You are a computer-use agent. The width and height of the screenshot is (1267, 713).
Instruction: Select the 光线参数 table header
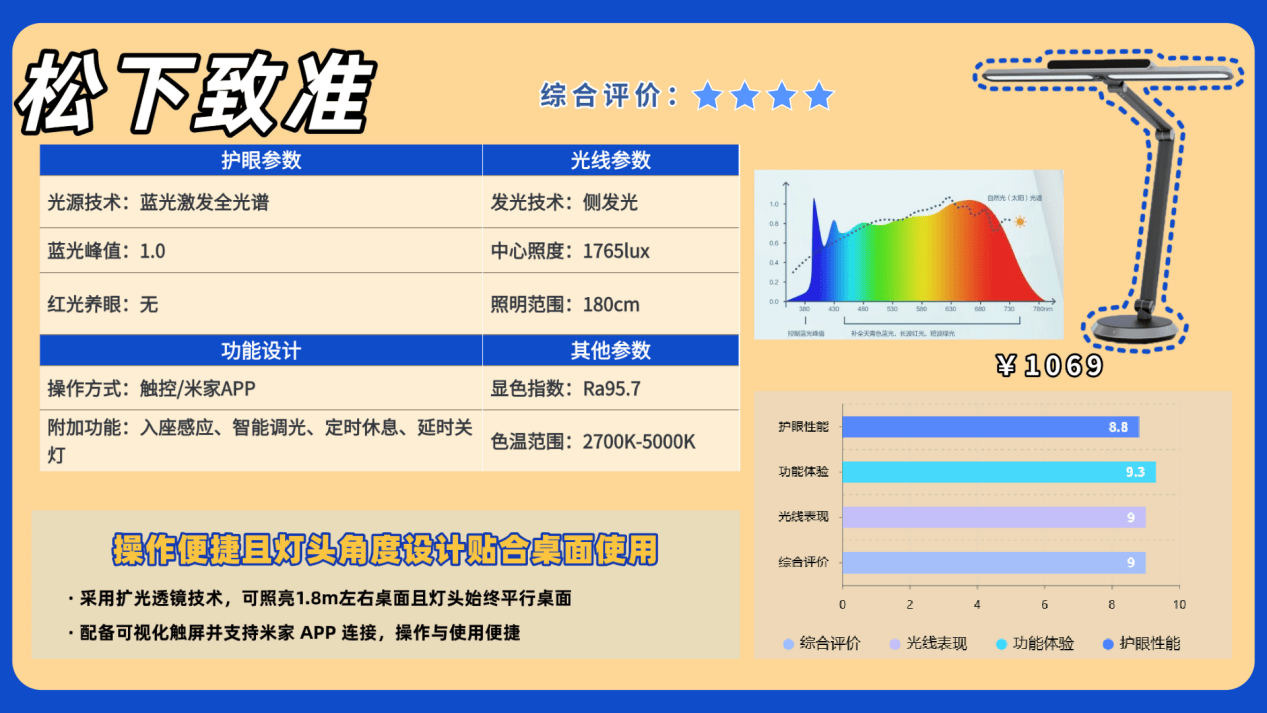coord(610,160)
